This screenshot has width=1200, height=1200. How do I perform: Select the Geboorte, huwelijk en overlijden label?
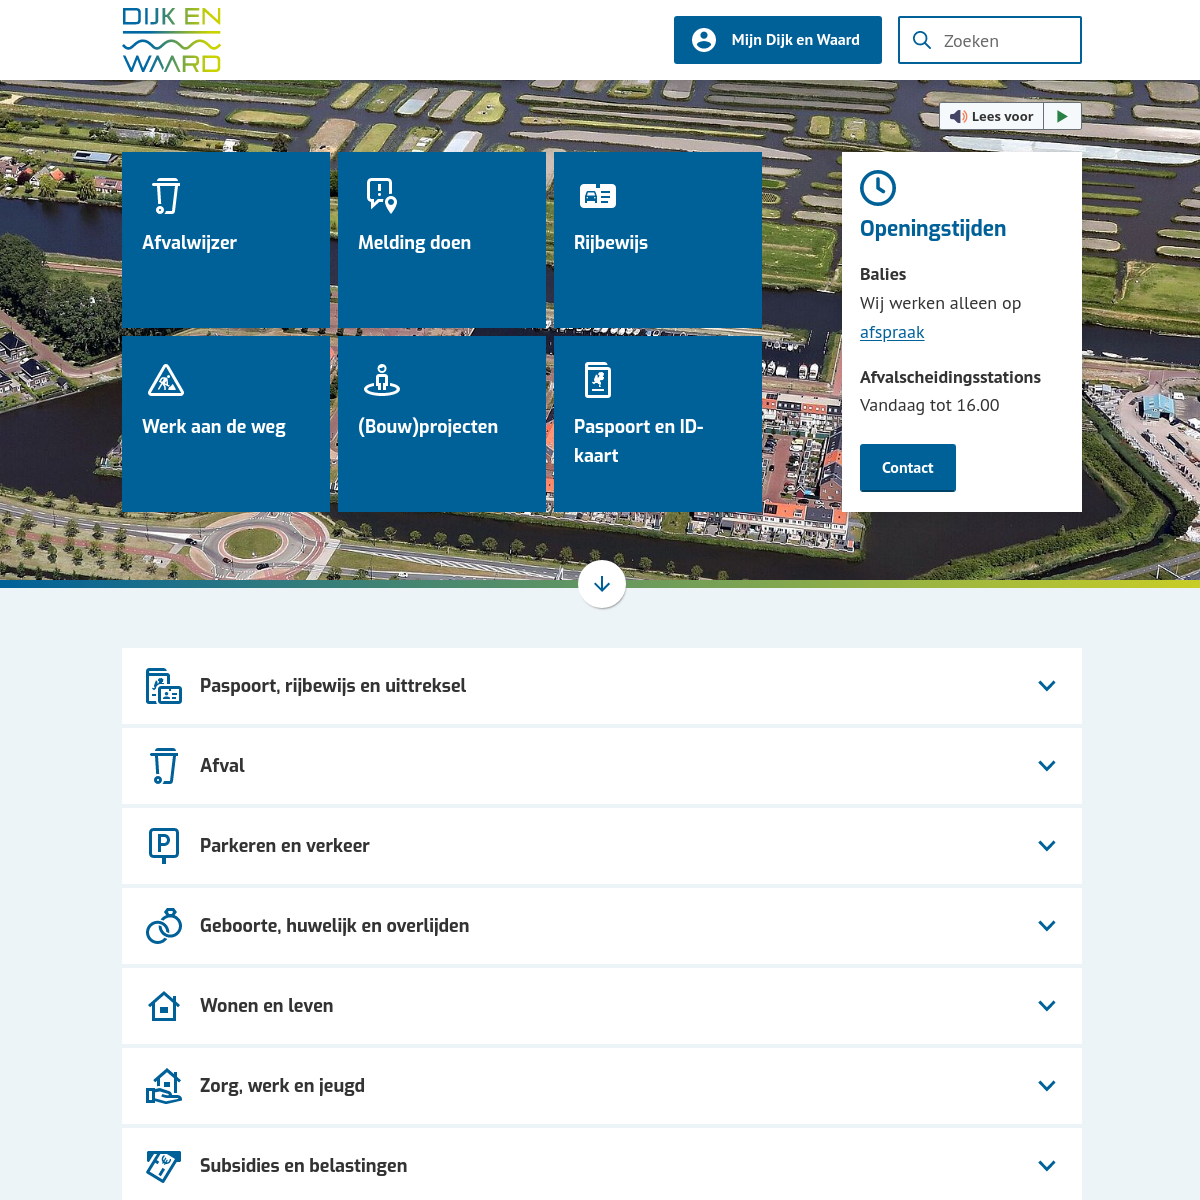coord(335,926)
